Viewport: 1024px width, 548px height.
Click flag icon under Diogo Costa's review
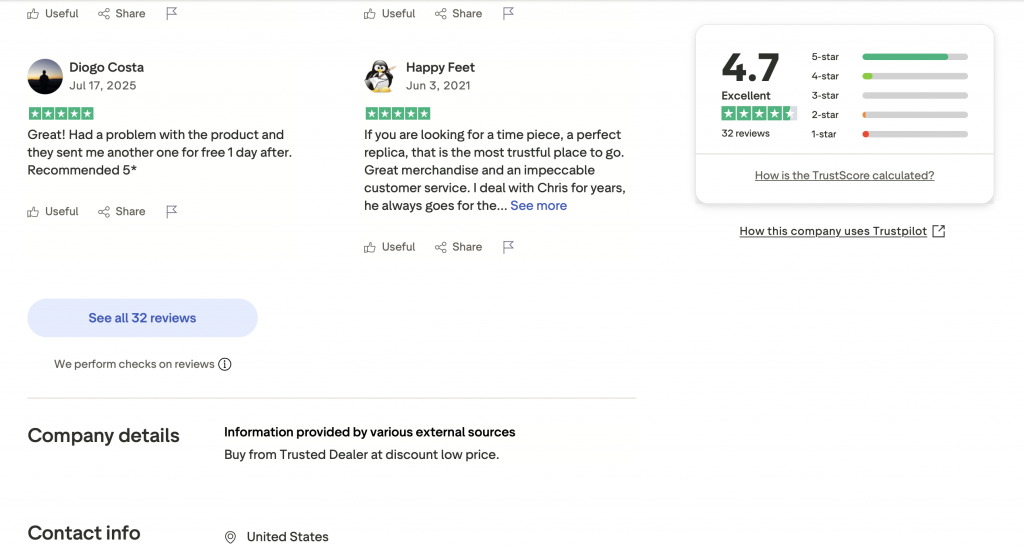pyautogui.click(x=172, y=212)
